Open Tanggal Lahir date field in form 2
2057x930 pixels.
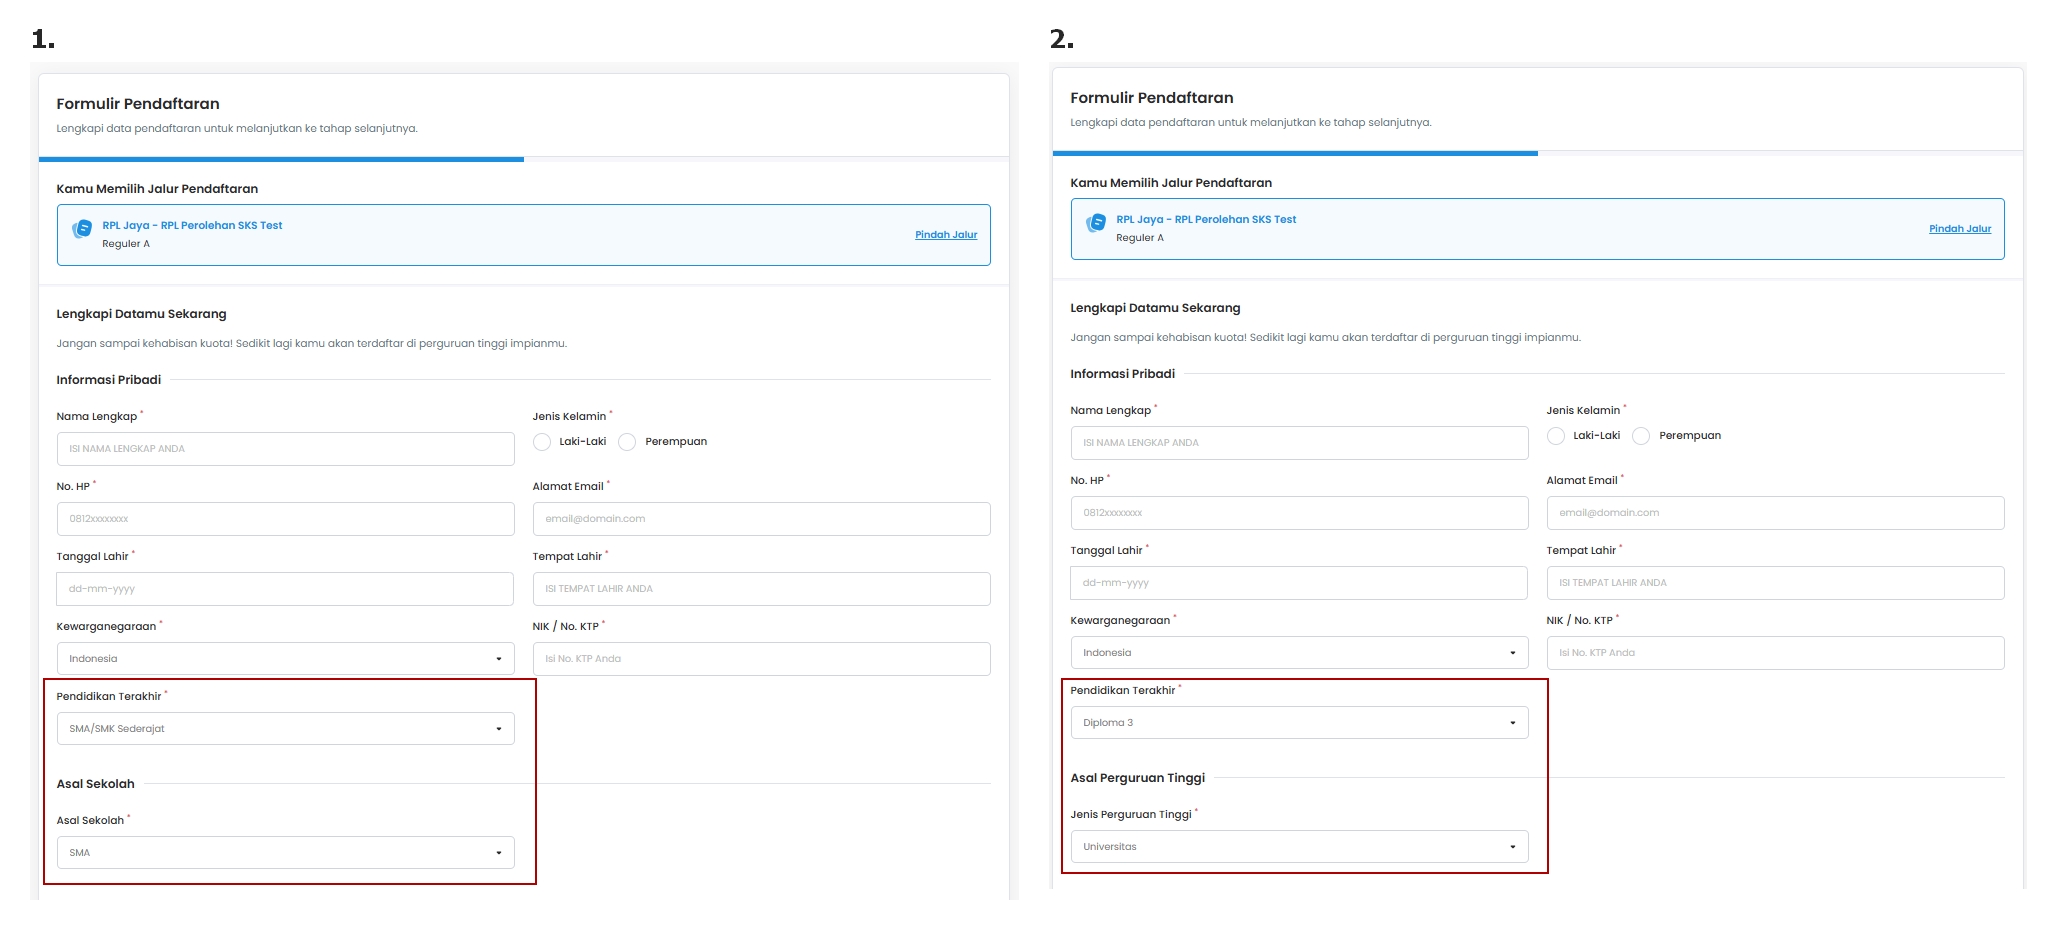click(x=1299, y=583)
